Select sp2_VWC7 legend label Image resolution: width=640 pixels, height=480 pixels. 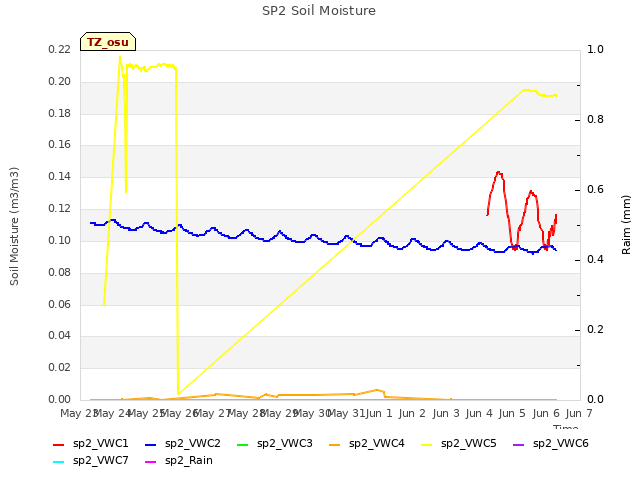(100, 460)
